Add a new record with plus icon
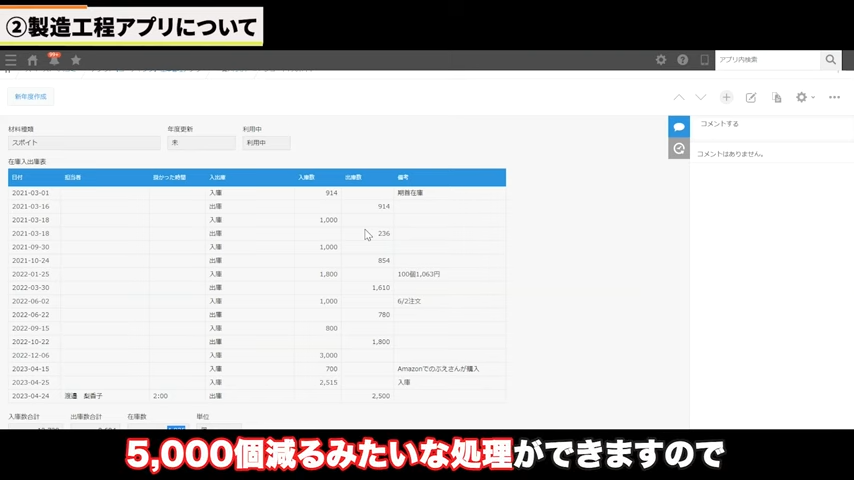This screenshot has width=854, height=480. point(726,98)
